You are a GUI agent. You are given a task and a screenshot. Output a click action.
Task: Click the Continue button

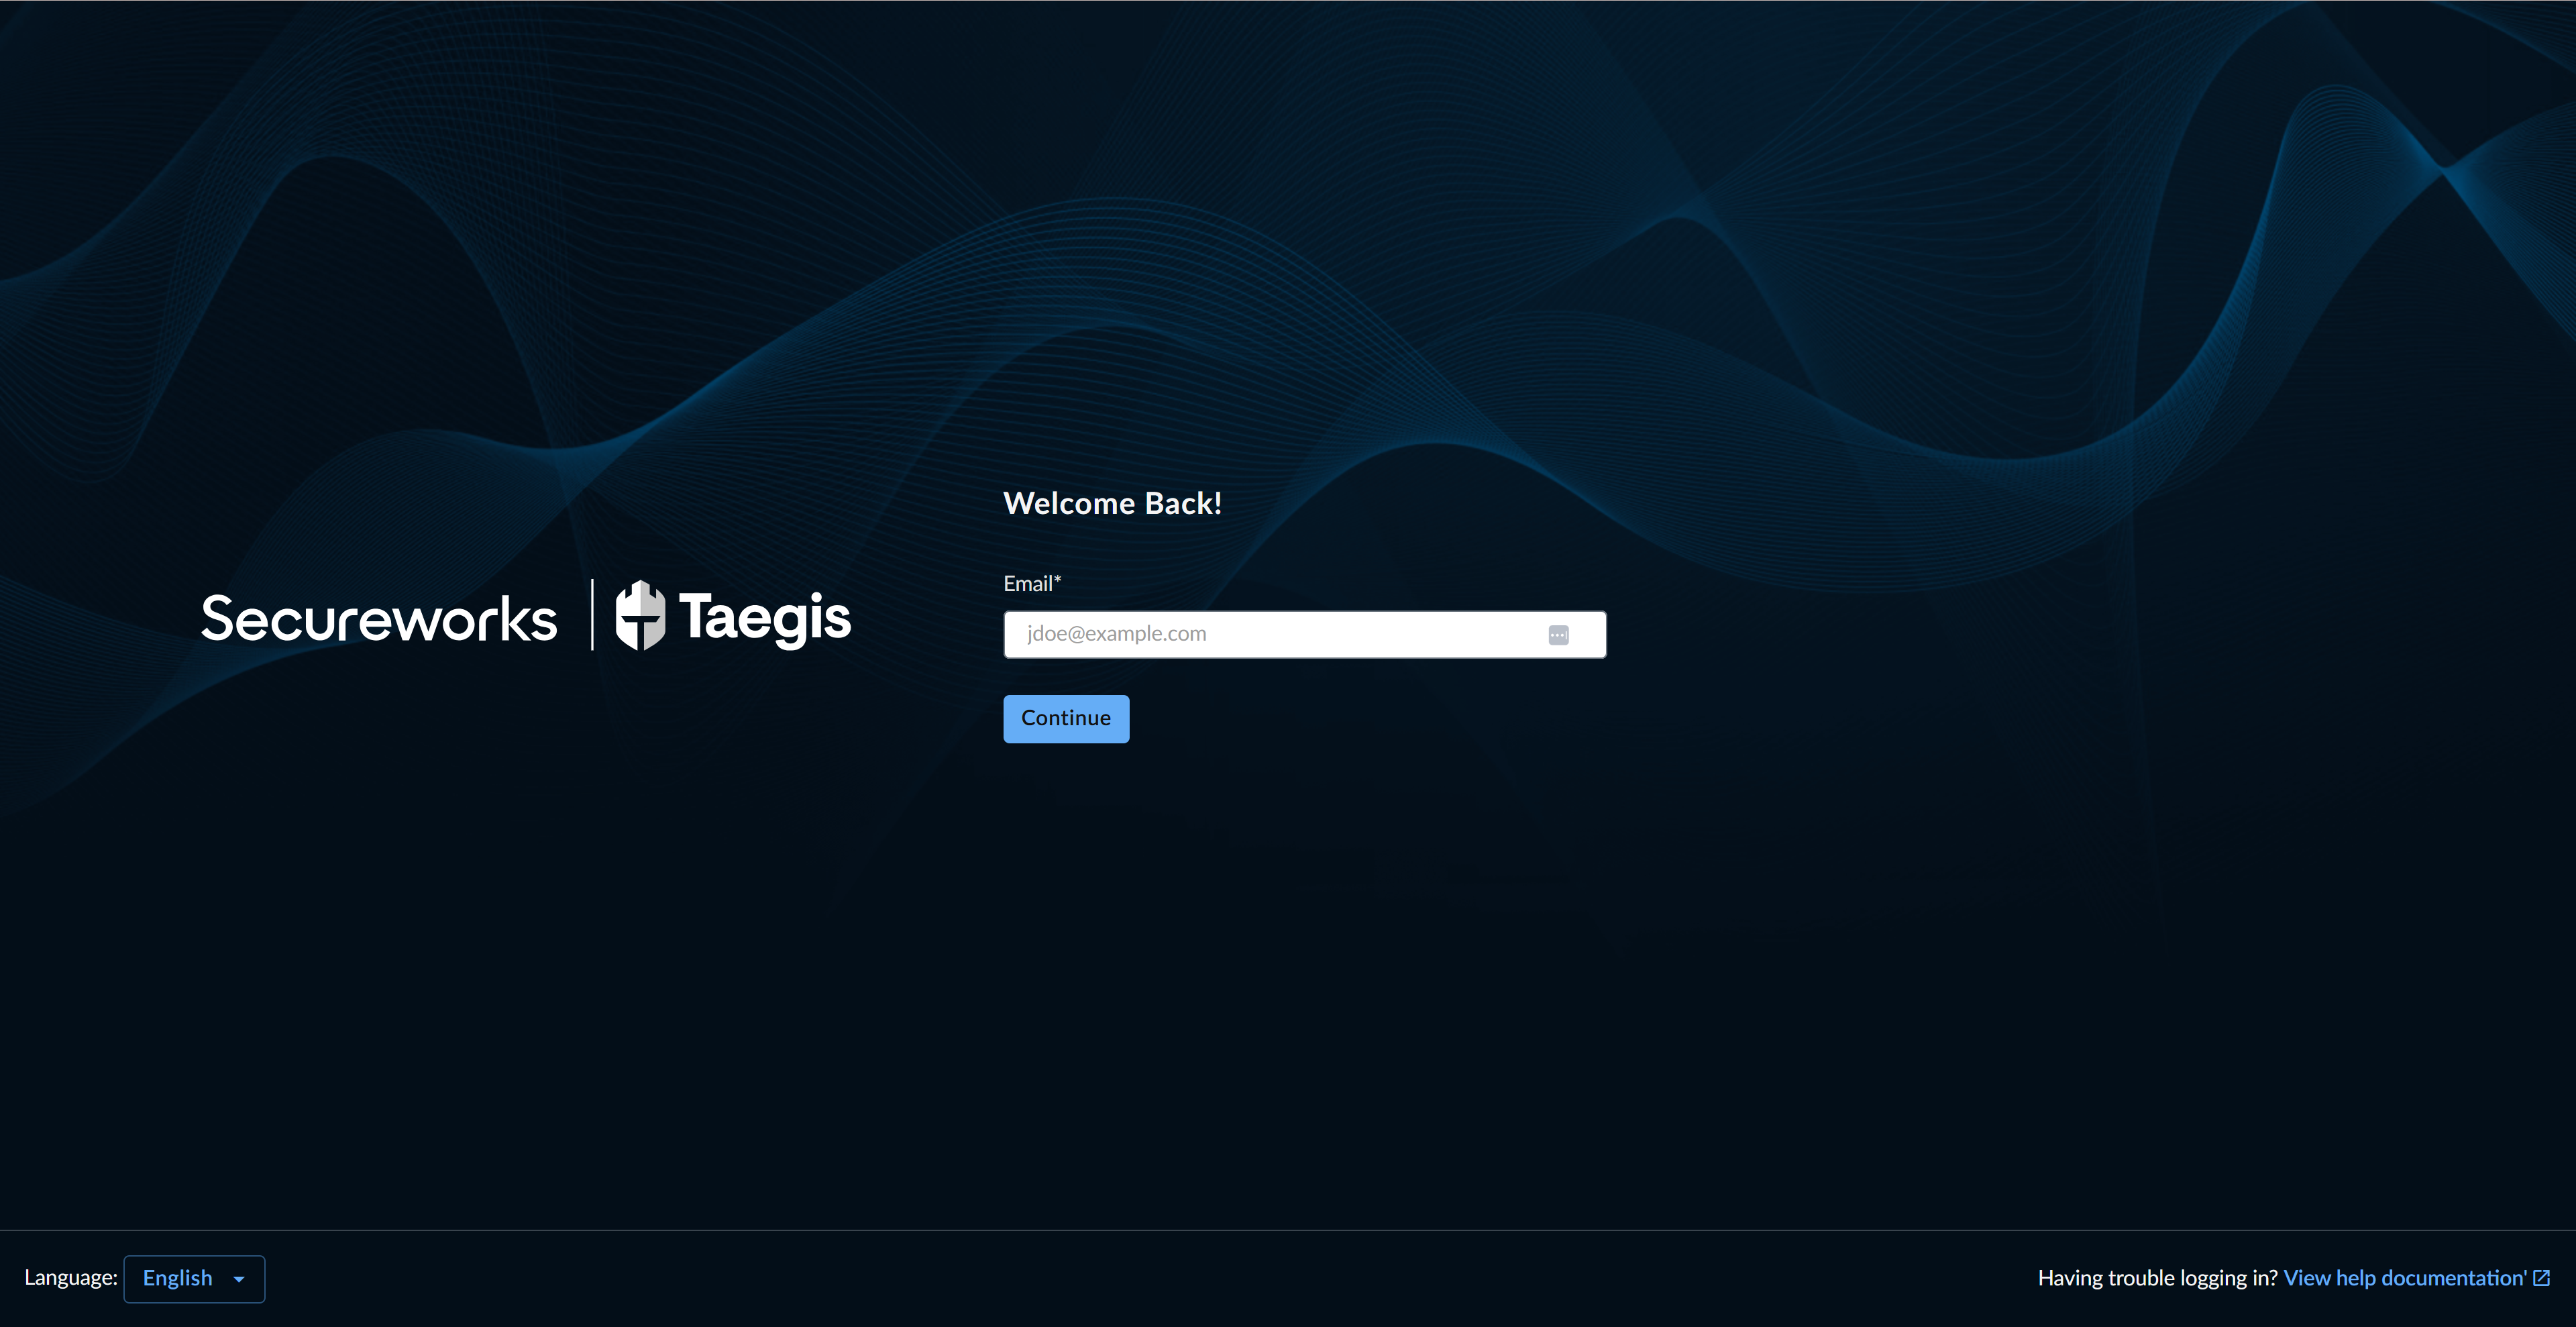point(1066,719)
